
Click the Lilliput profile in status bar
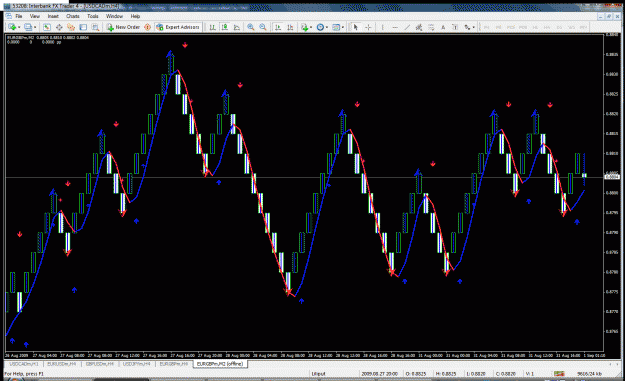point(318,374)
